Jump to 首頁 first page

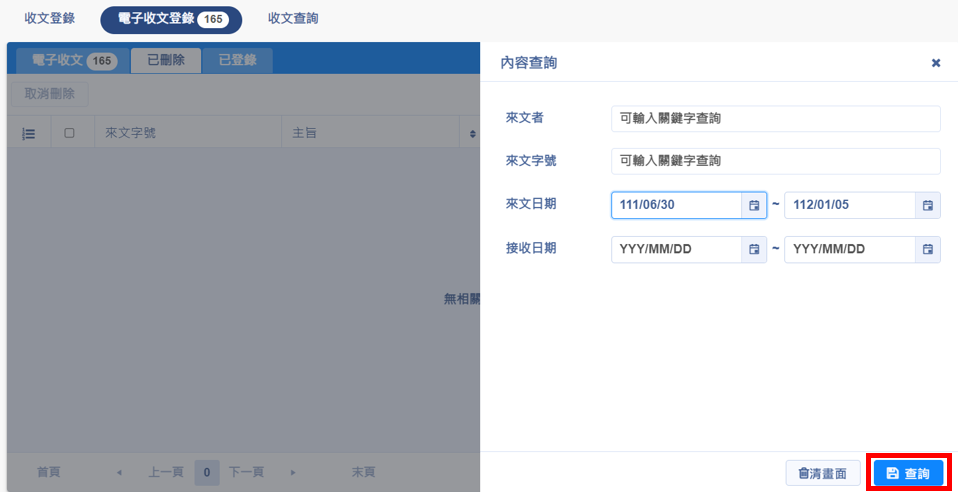point(49,472)
